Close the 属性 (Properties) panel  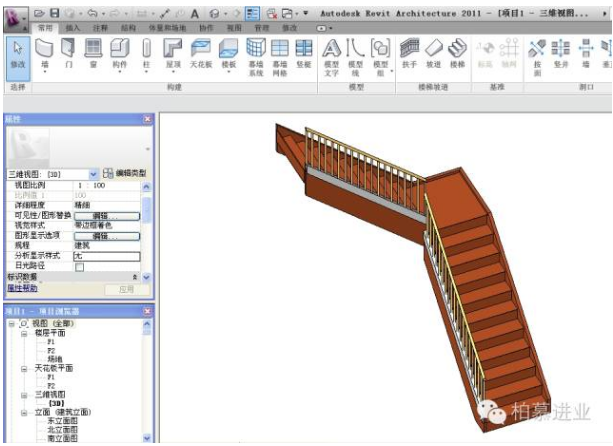pos(147,119)
